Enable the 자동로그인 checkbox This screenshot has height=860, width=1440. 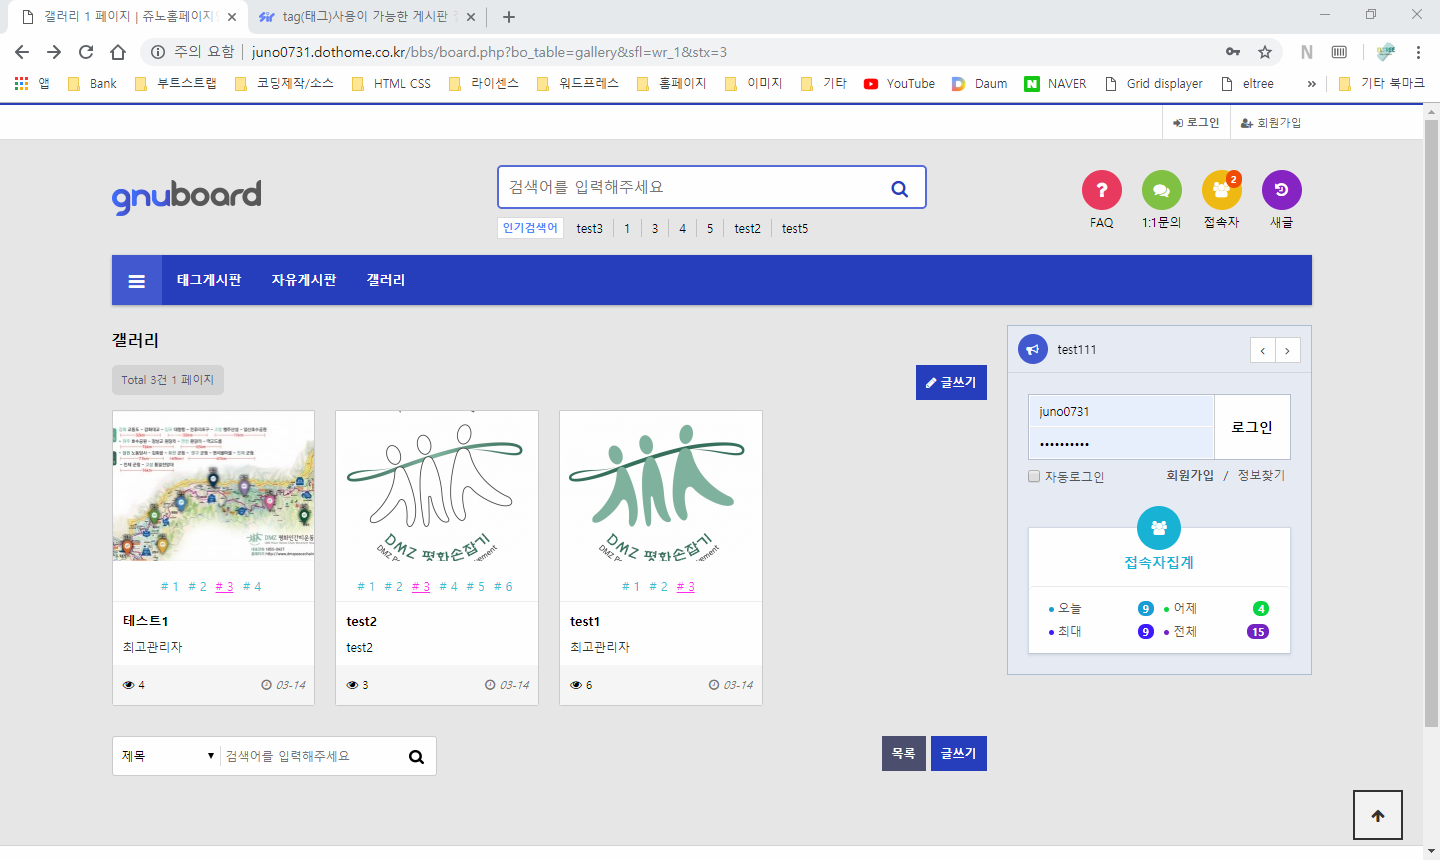[x=1034, y=476]
